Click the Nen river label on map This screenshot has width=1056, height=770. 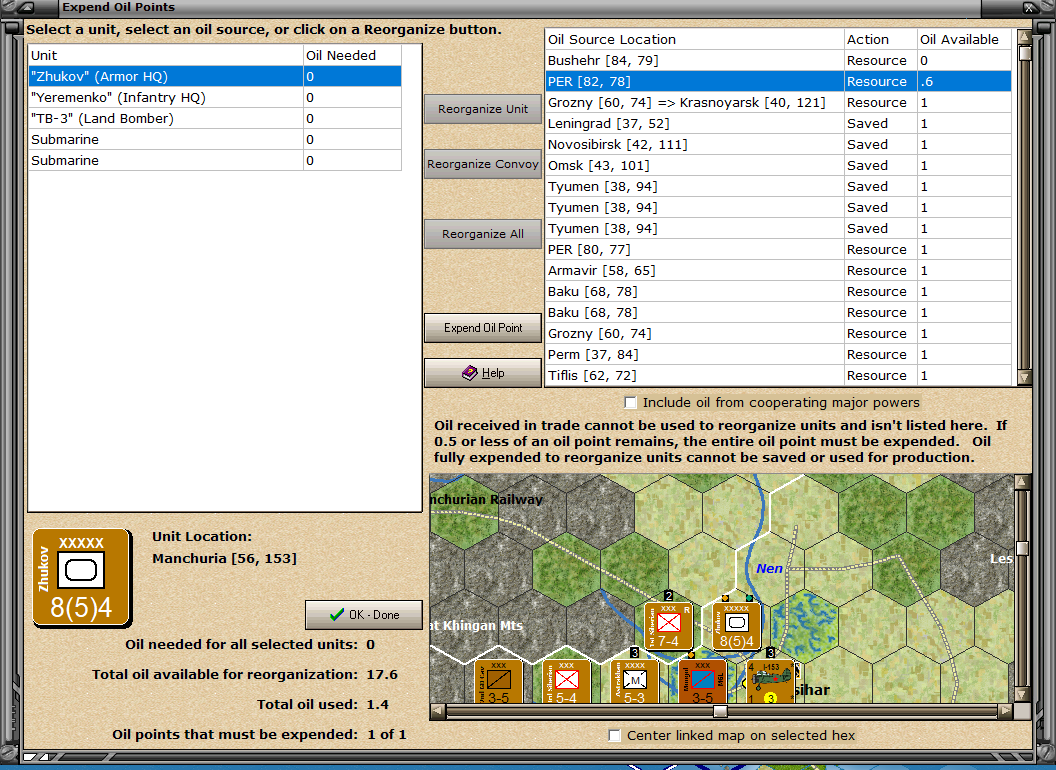(769, 569)
